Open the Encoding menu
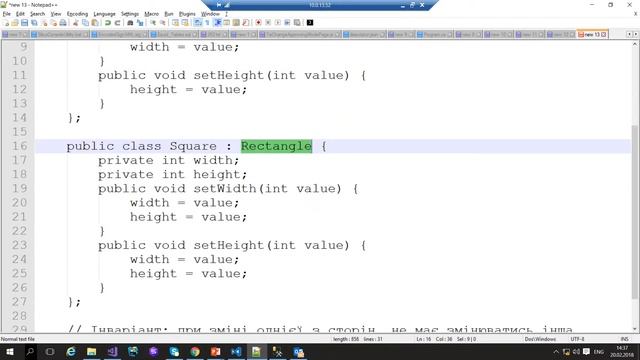 click(x=77, y=14)
